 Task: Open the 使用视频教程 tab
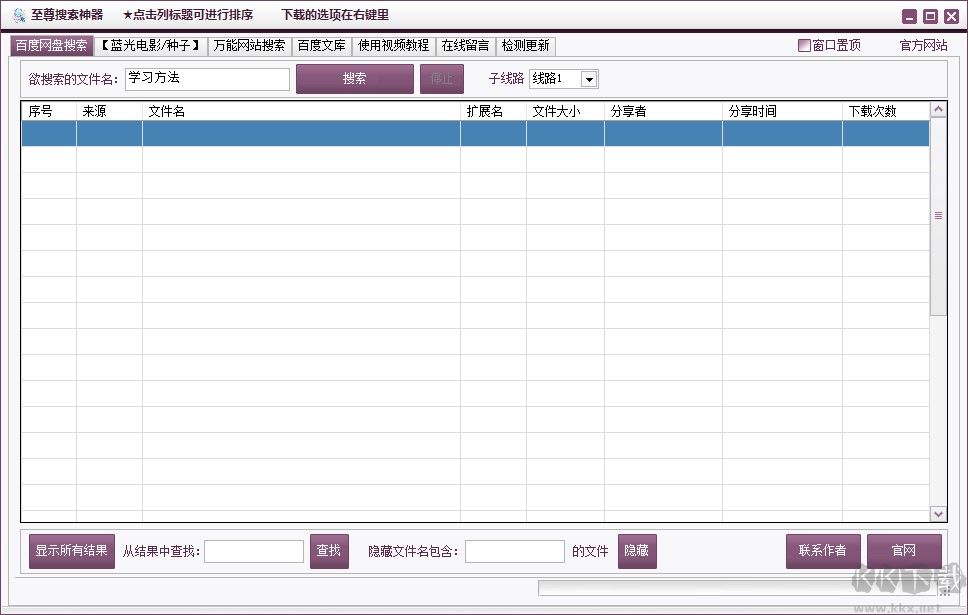coord(392,46)
